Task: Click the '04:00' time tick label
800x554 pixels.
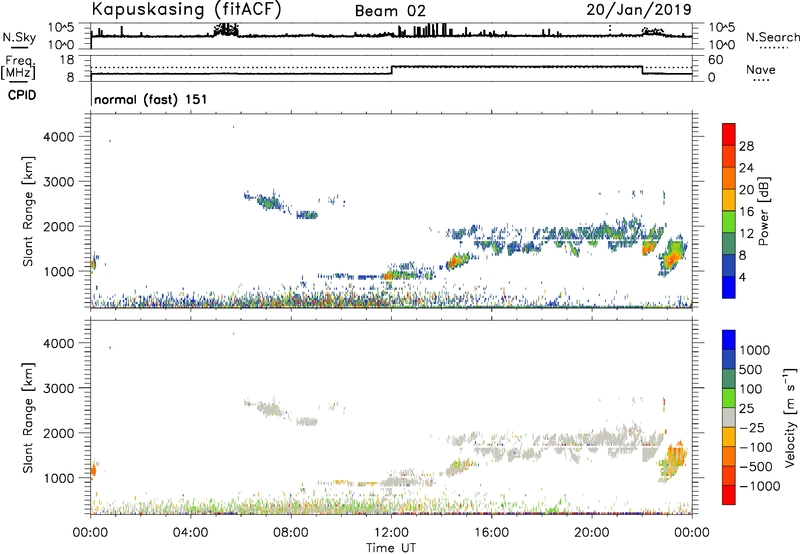Action: click(190, 533)
